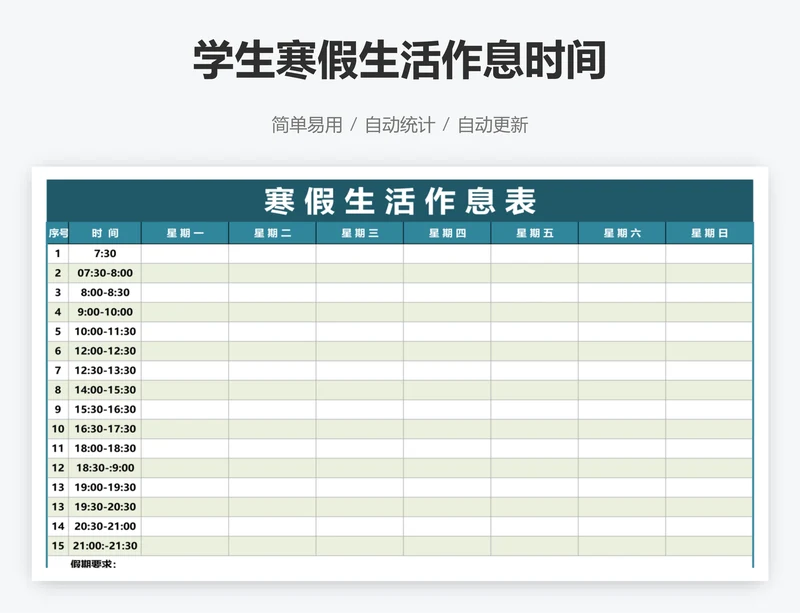Select 序号 cell for the 07:30-8:00 row

(x=58, y=273)
